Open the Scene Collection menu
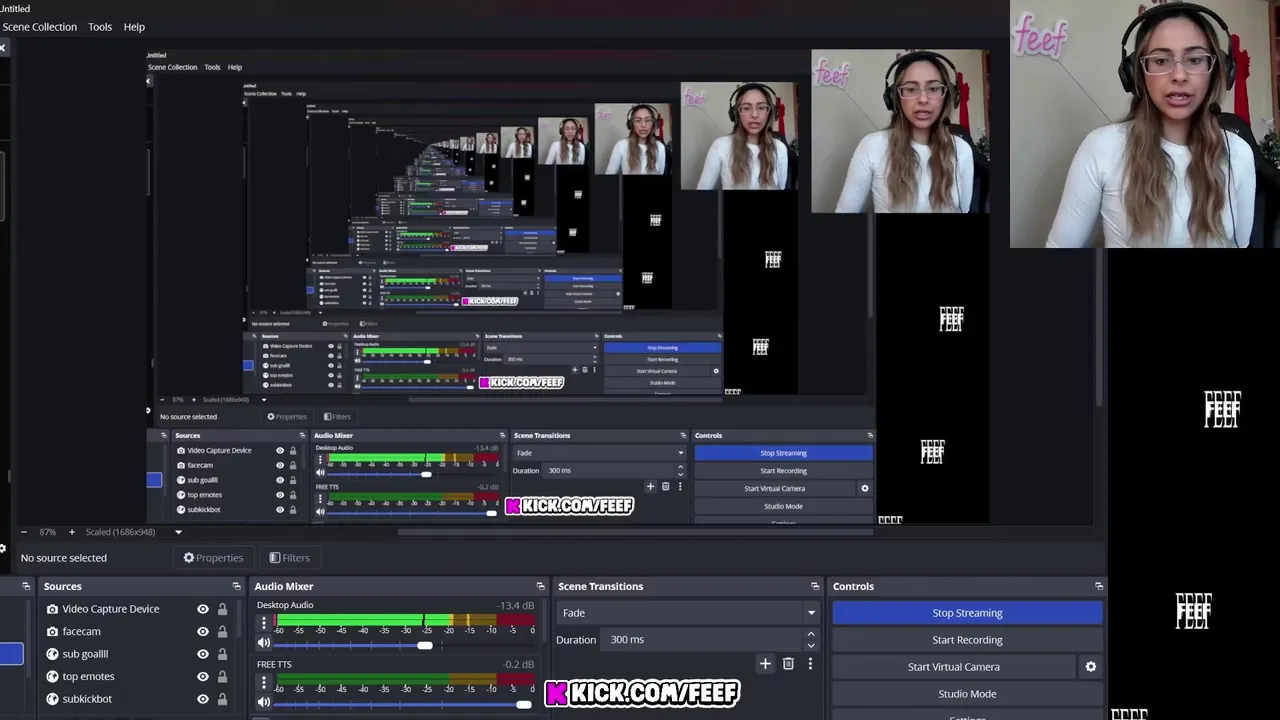The height and width of the screenshot is (720, 1280). (x=39, y=27)
